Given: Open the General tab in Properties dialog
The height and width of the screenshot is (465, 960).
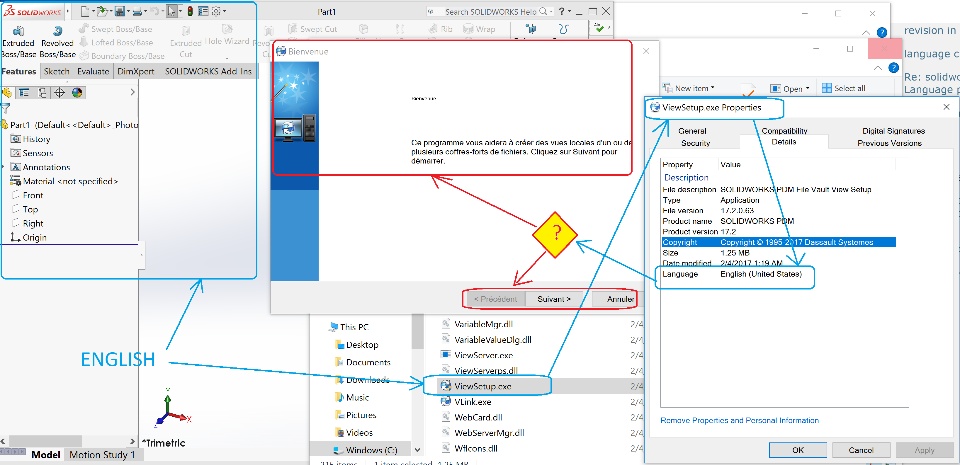Looking at the screenshot, I should [692, 131].
